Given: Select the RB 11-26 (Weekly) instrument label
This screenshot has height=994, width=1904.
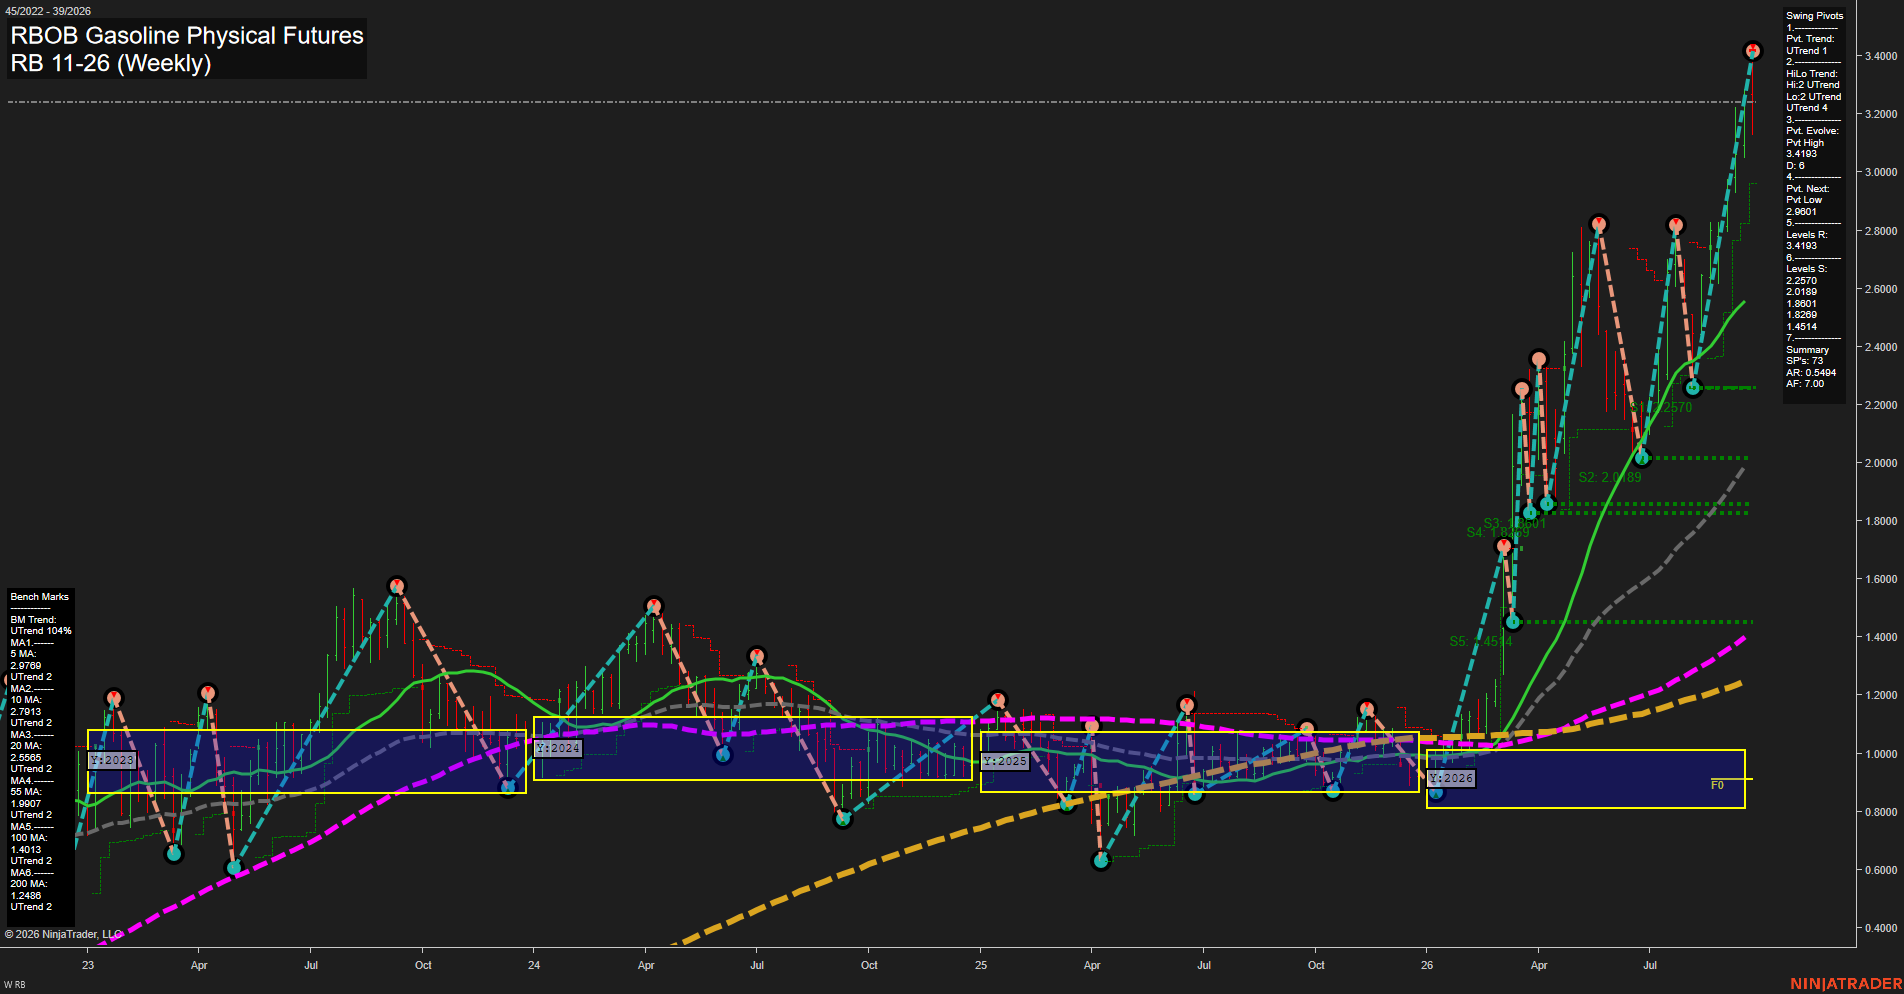Looking at the screenshot, I should click(111, 63).
